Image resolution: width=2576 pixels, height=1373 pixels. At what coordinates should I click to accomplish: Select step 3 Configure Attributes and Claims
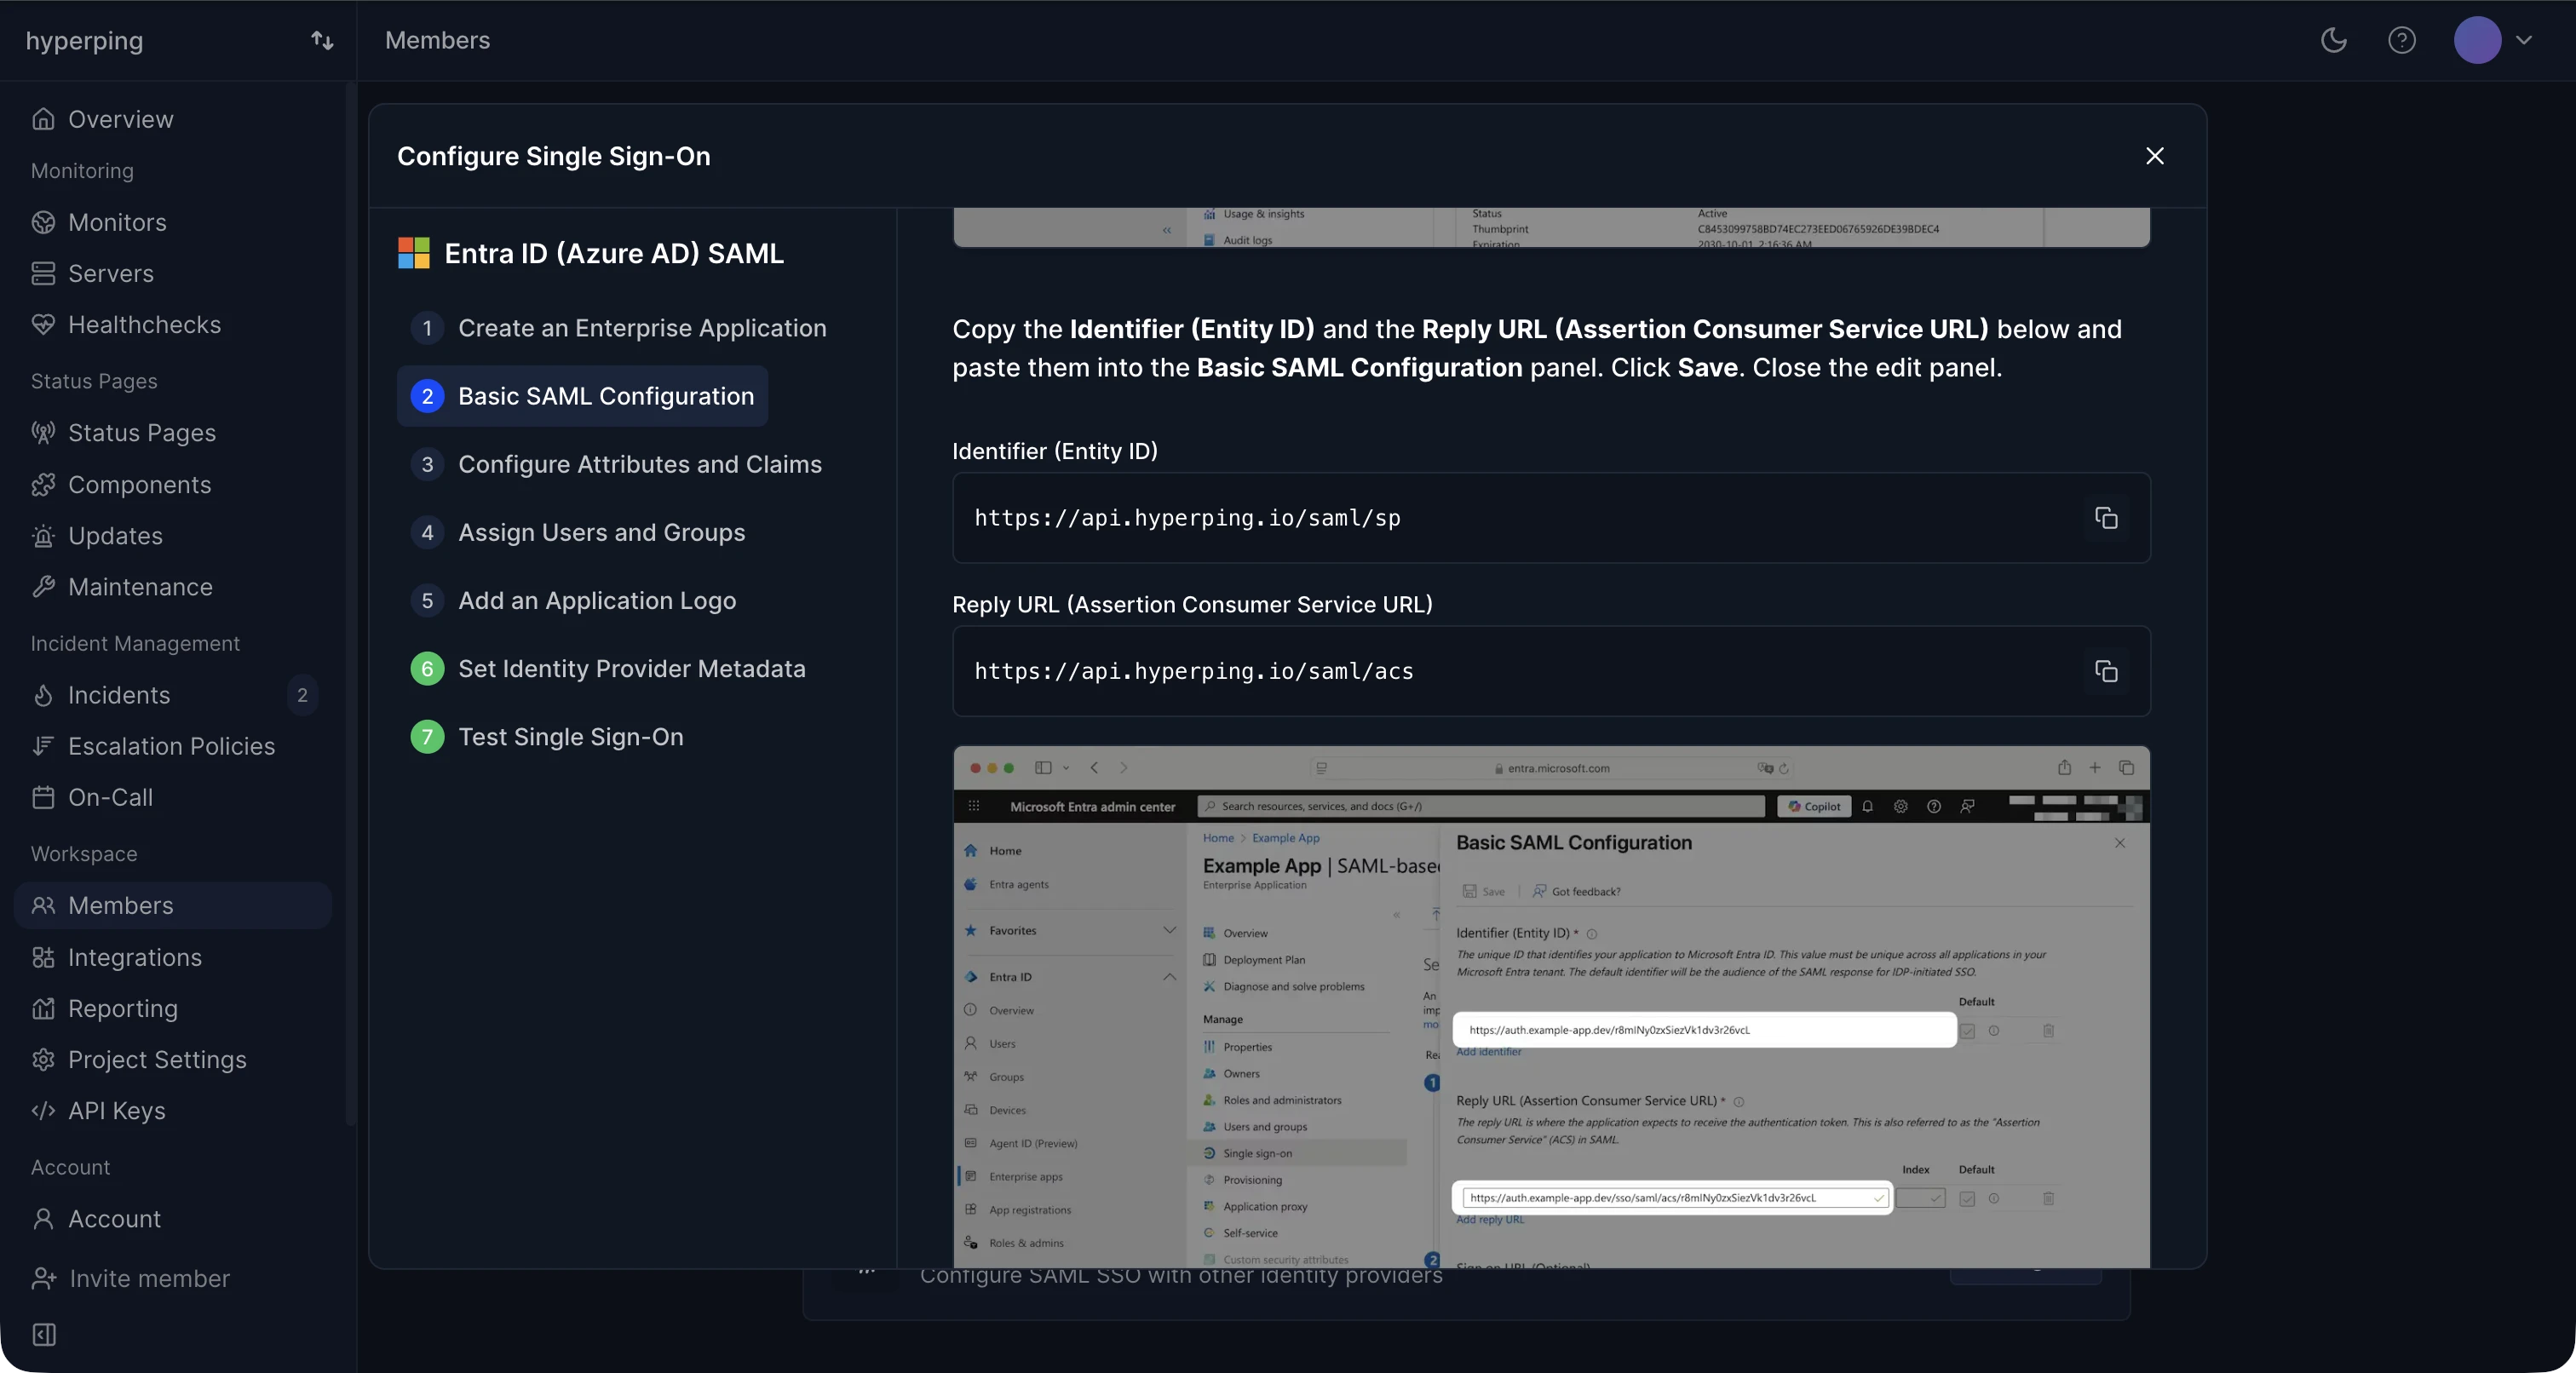tap(616, 464)
